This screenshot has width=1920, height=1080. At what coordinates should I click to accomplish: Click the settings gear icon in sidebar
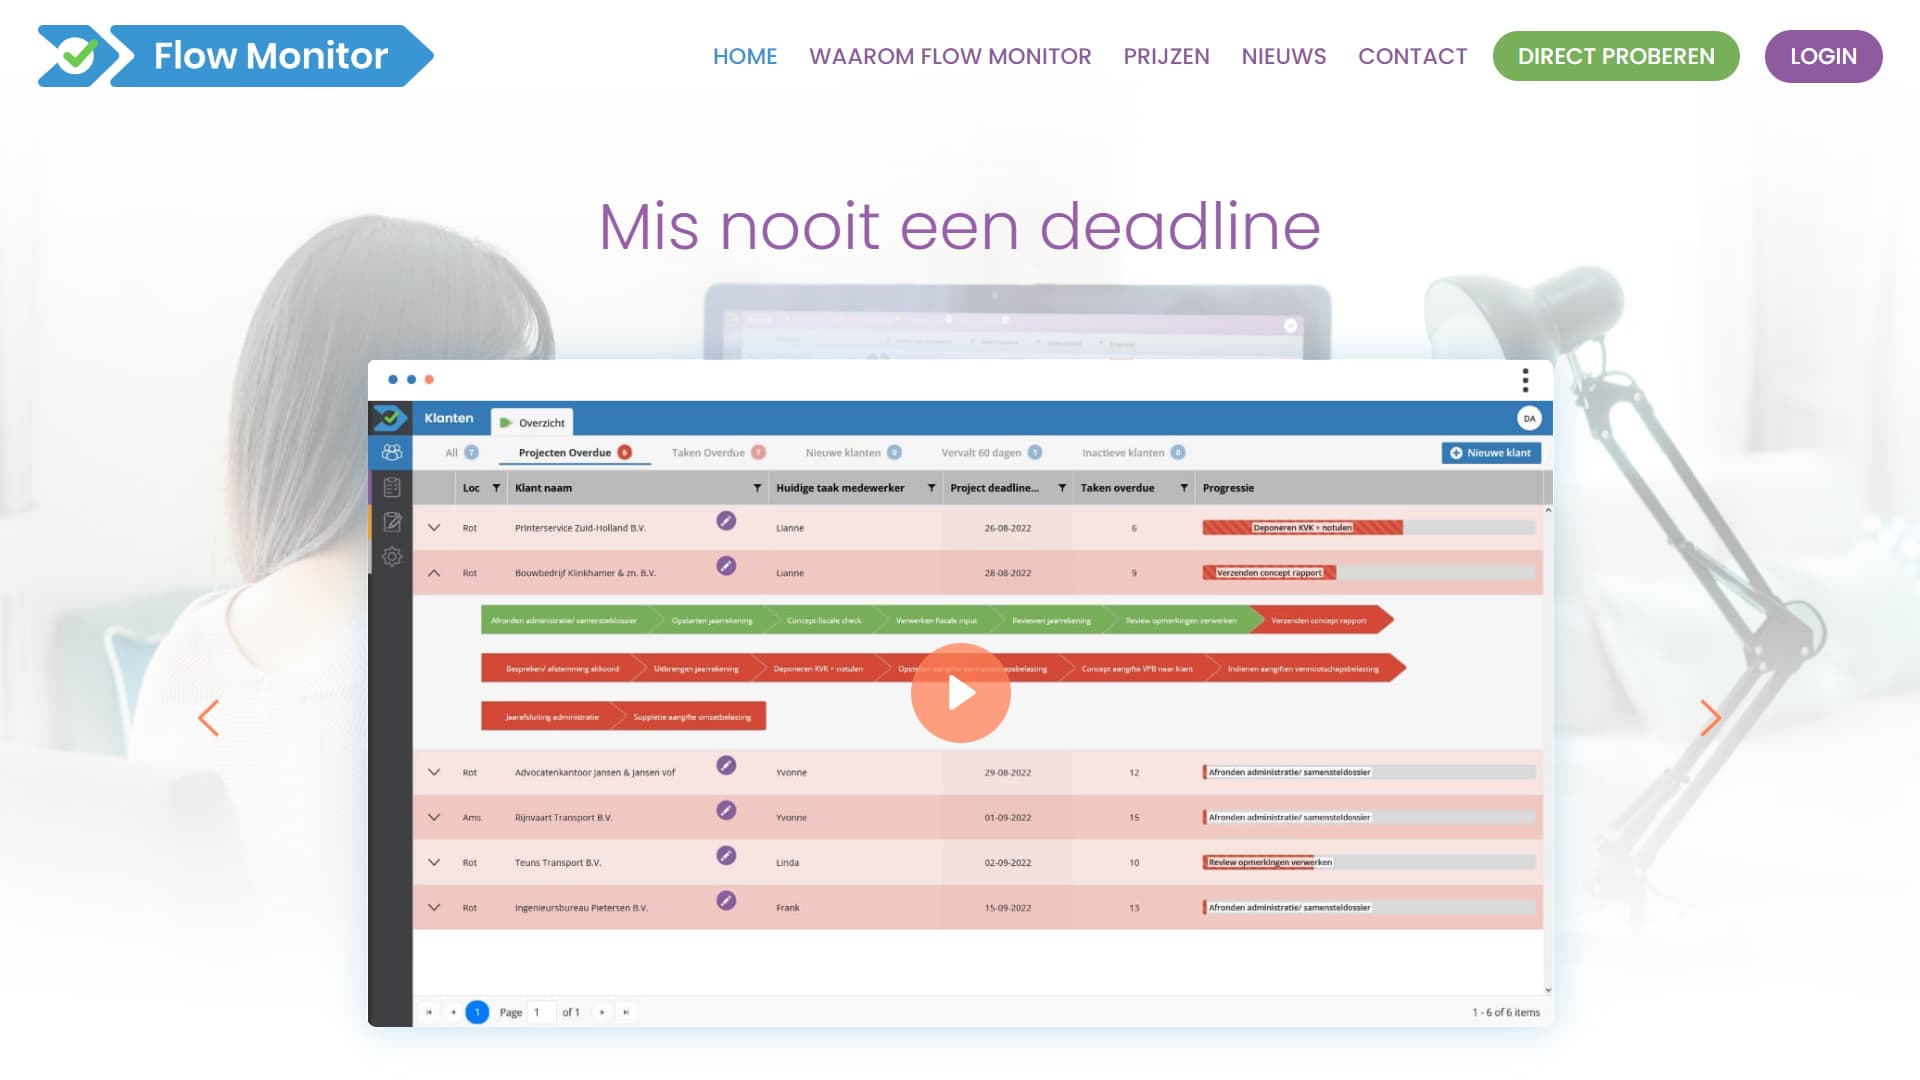392,555
